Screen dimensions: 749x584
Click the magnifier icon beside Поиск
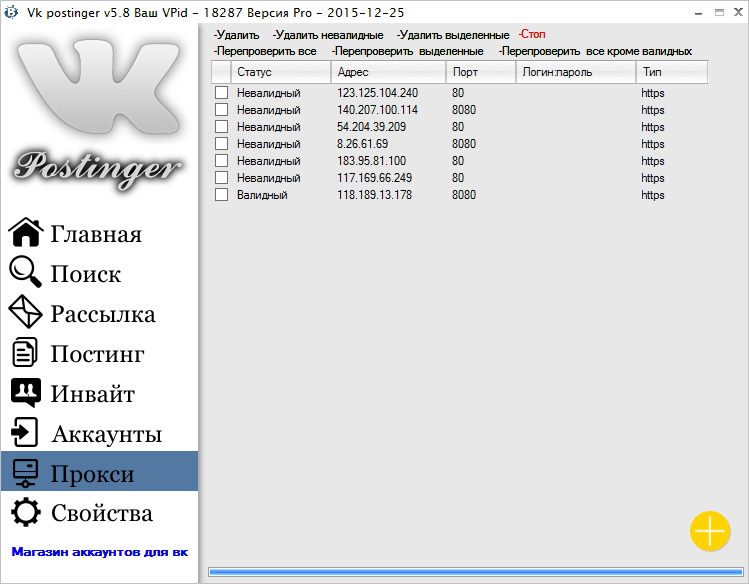[x=25, y=272]
